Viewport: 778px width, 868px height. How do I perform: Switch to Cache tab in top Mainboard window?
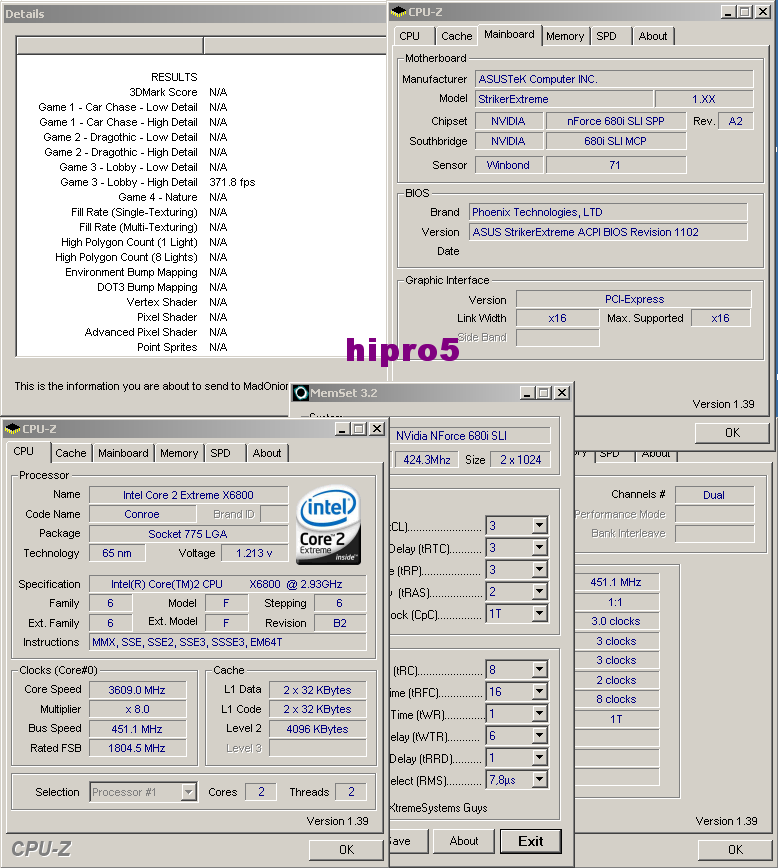456,36
